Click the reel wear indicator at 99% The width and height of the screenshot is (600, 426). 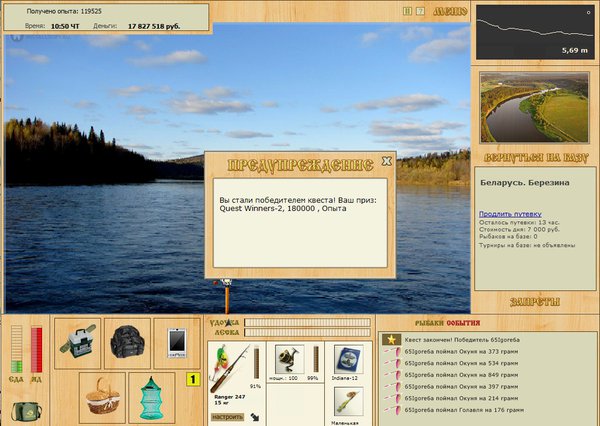[x=316, y=359]
